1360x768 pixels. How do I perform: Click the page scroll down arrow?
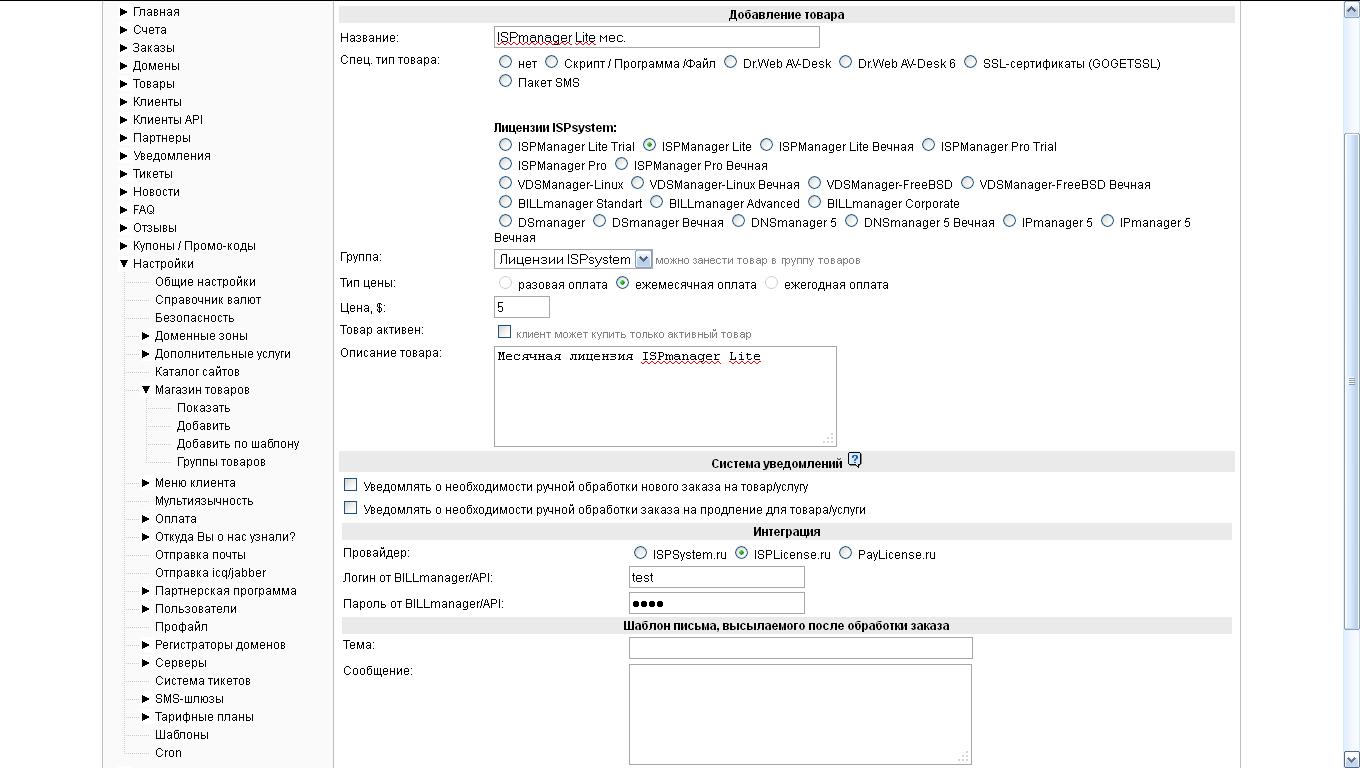coord(1351,759)
